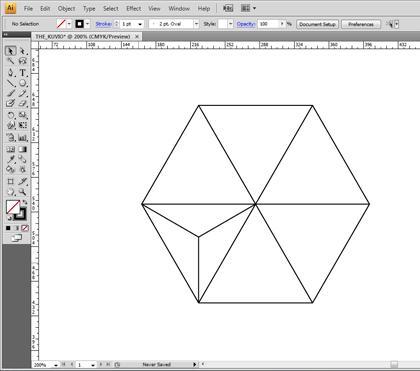The image size is (420, 371).
Task: Select the Blend tool
Action: click(x=22, y=159)
